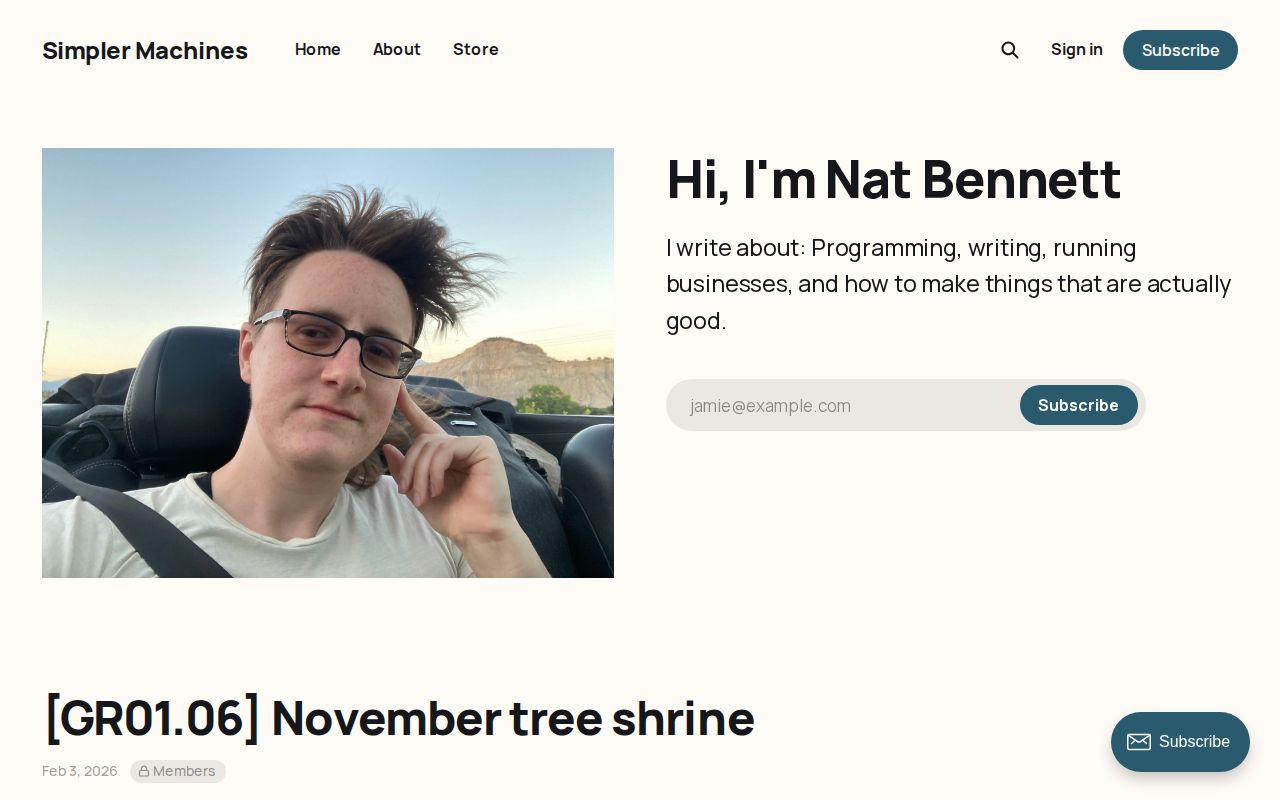
Task: Open the Home nav item
Action: click(x=318, y=49)
